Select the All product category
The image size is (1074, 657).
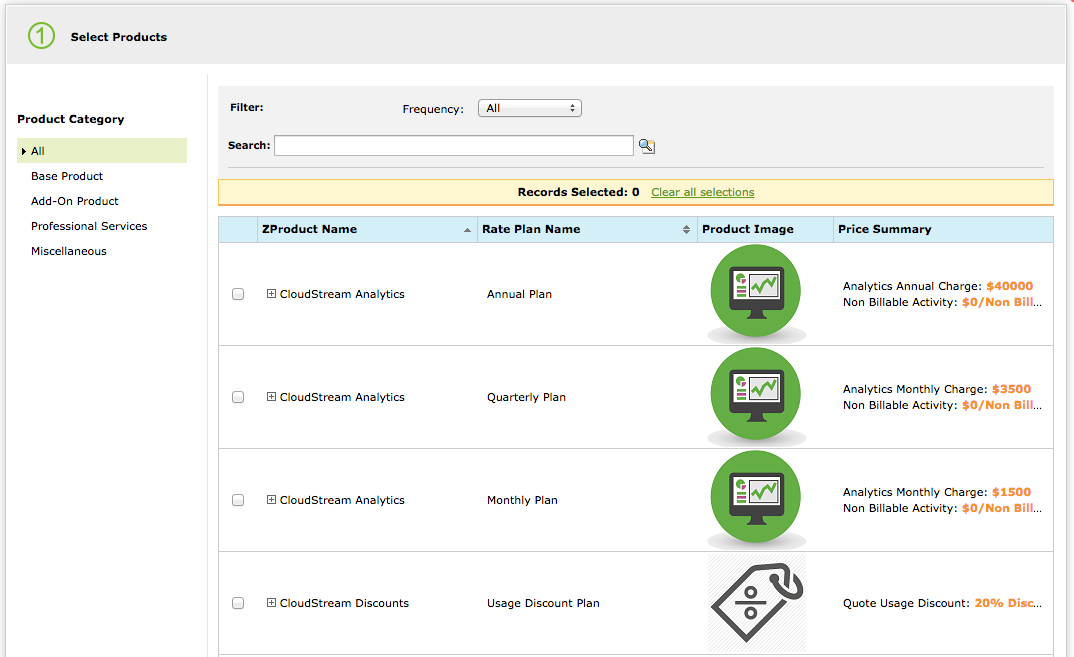pos(102,151)
